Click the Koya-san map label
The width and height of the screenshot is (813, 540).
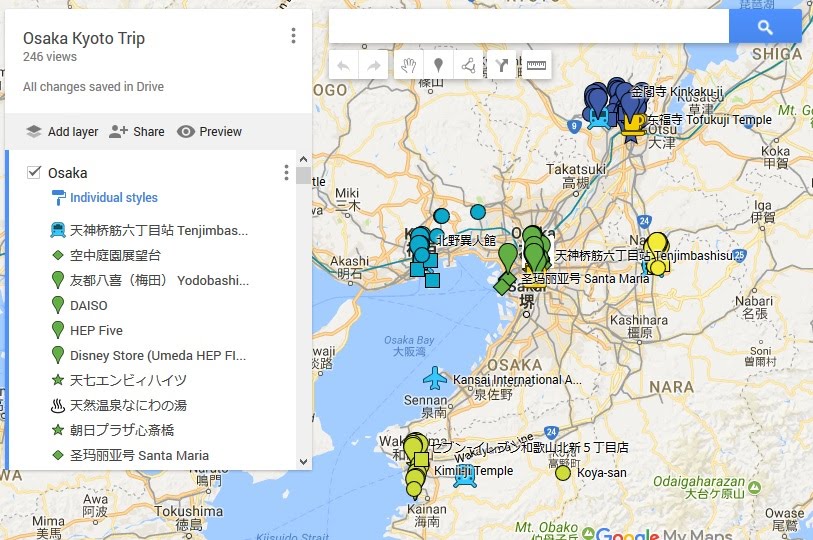pyautogui.click(x=601, y=473)
